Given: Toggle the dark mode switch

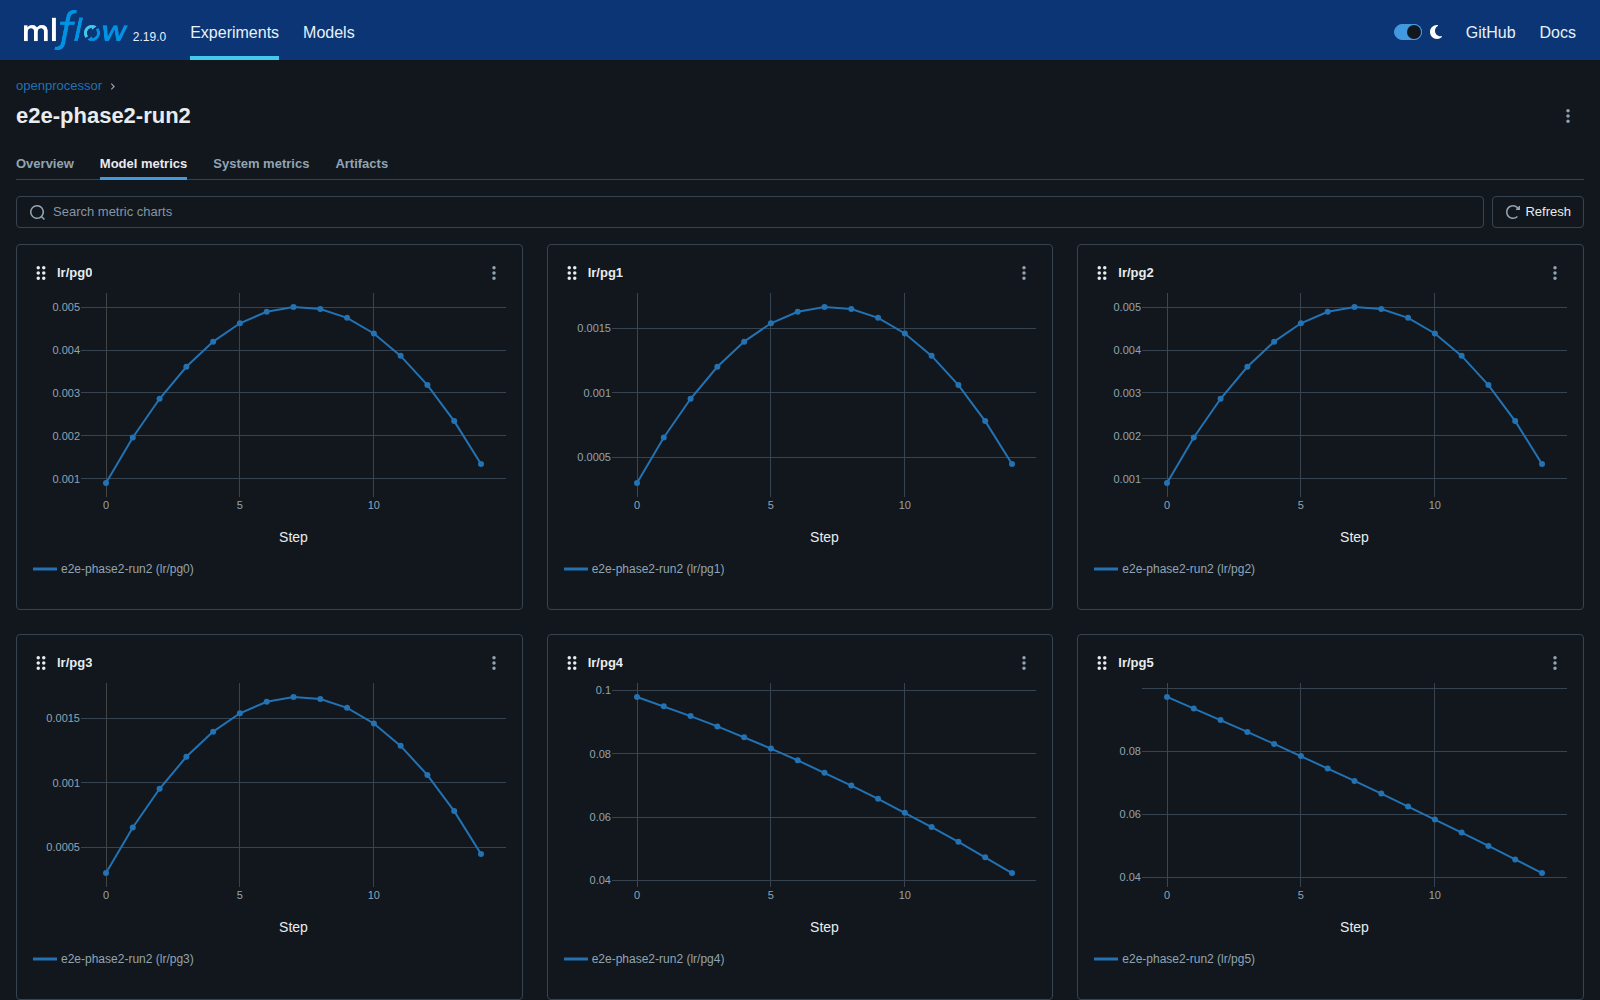Looking at the screenshot, I should (x=1407, y=32).
